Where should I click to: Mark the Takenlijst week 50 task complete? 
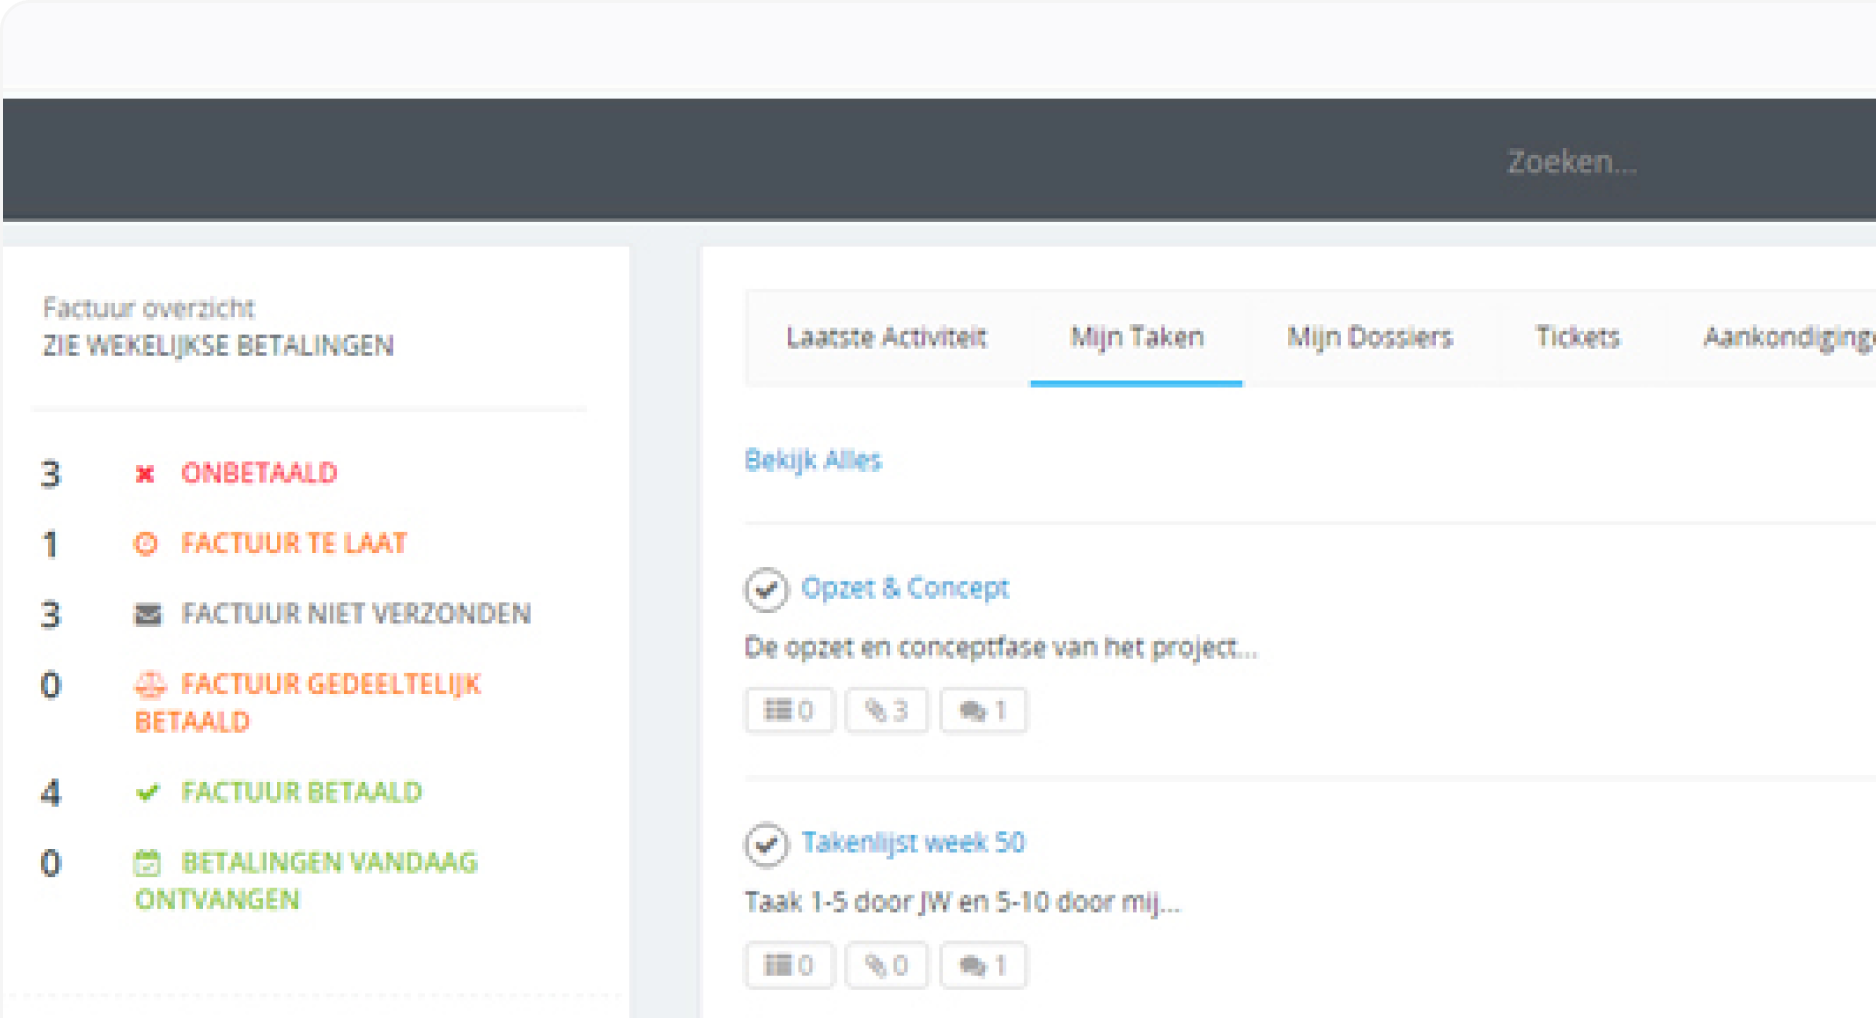(766, 844)
